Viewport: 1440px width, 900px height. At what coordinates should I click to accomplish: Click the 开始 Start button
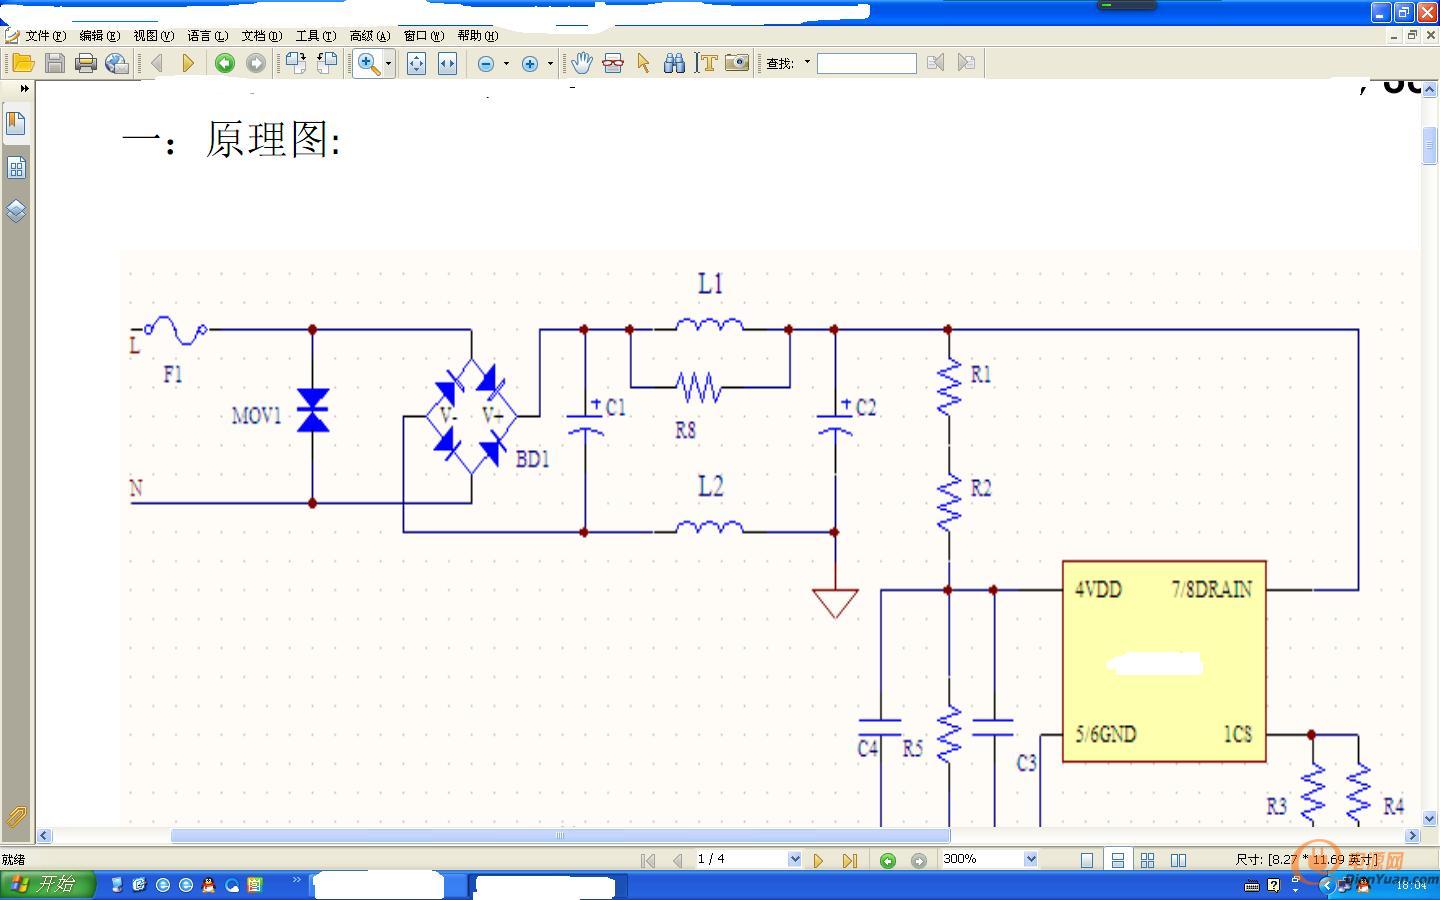[47, 884]
